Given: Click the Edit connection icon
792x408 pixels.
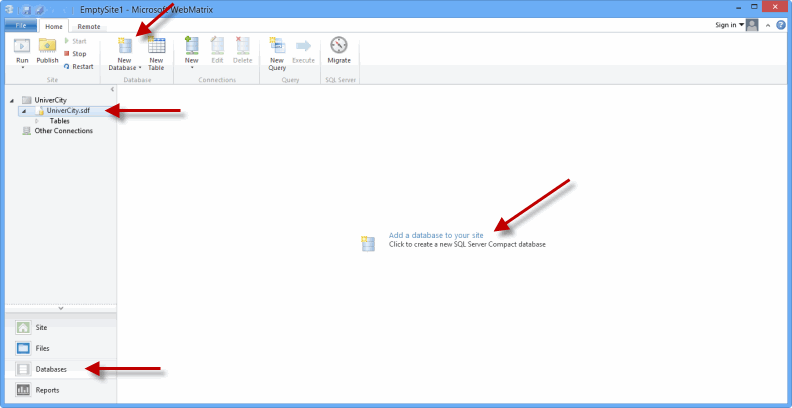Looking at the screenshot, I should [x=217, y=45].
